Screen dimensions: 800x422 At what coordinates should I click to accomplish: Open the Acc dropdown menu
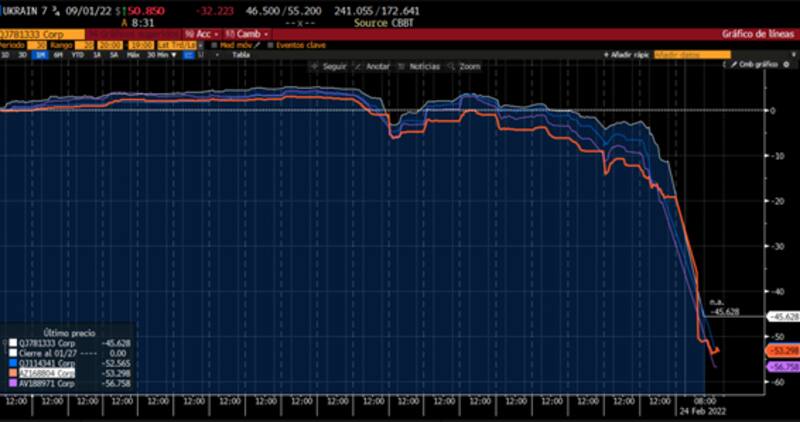pos(202,33)
